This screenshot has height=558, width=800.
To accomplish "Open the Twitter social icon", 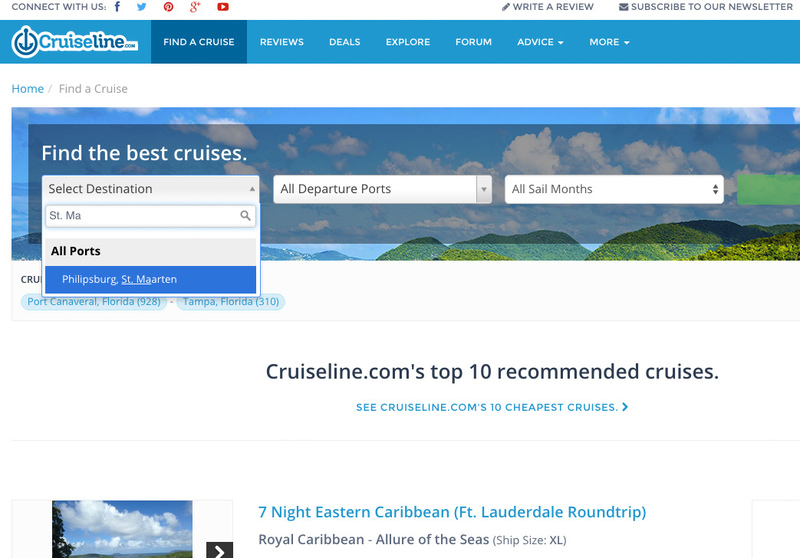I will pos(142,7).
